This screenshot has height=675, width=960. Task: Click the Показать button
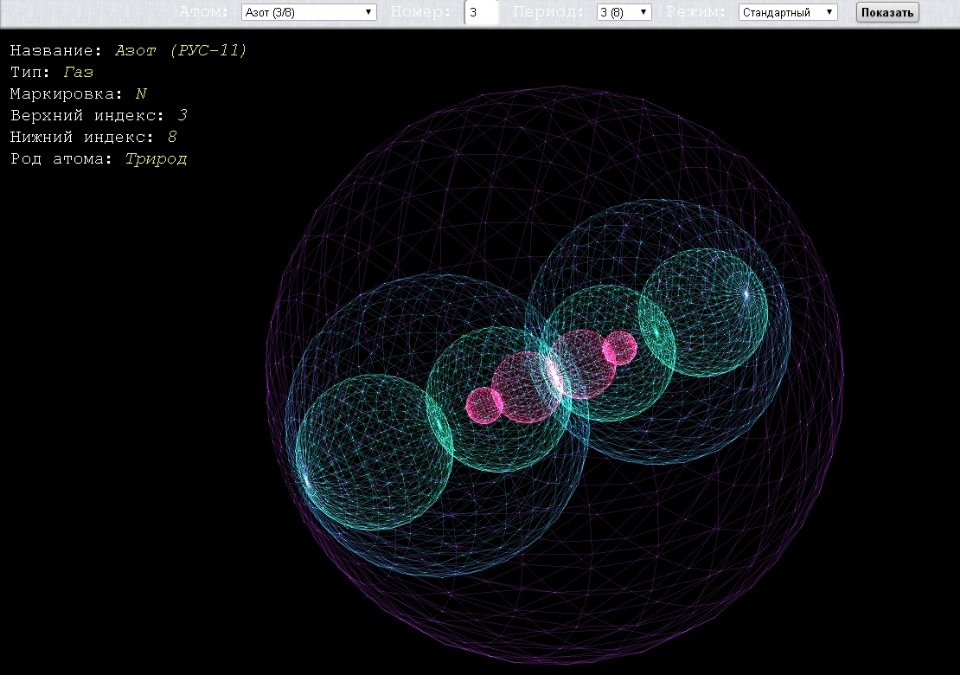coord(887,12)
